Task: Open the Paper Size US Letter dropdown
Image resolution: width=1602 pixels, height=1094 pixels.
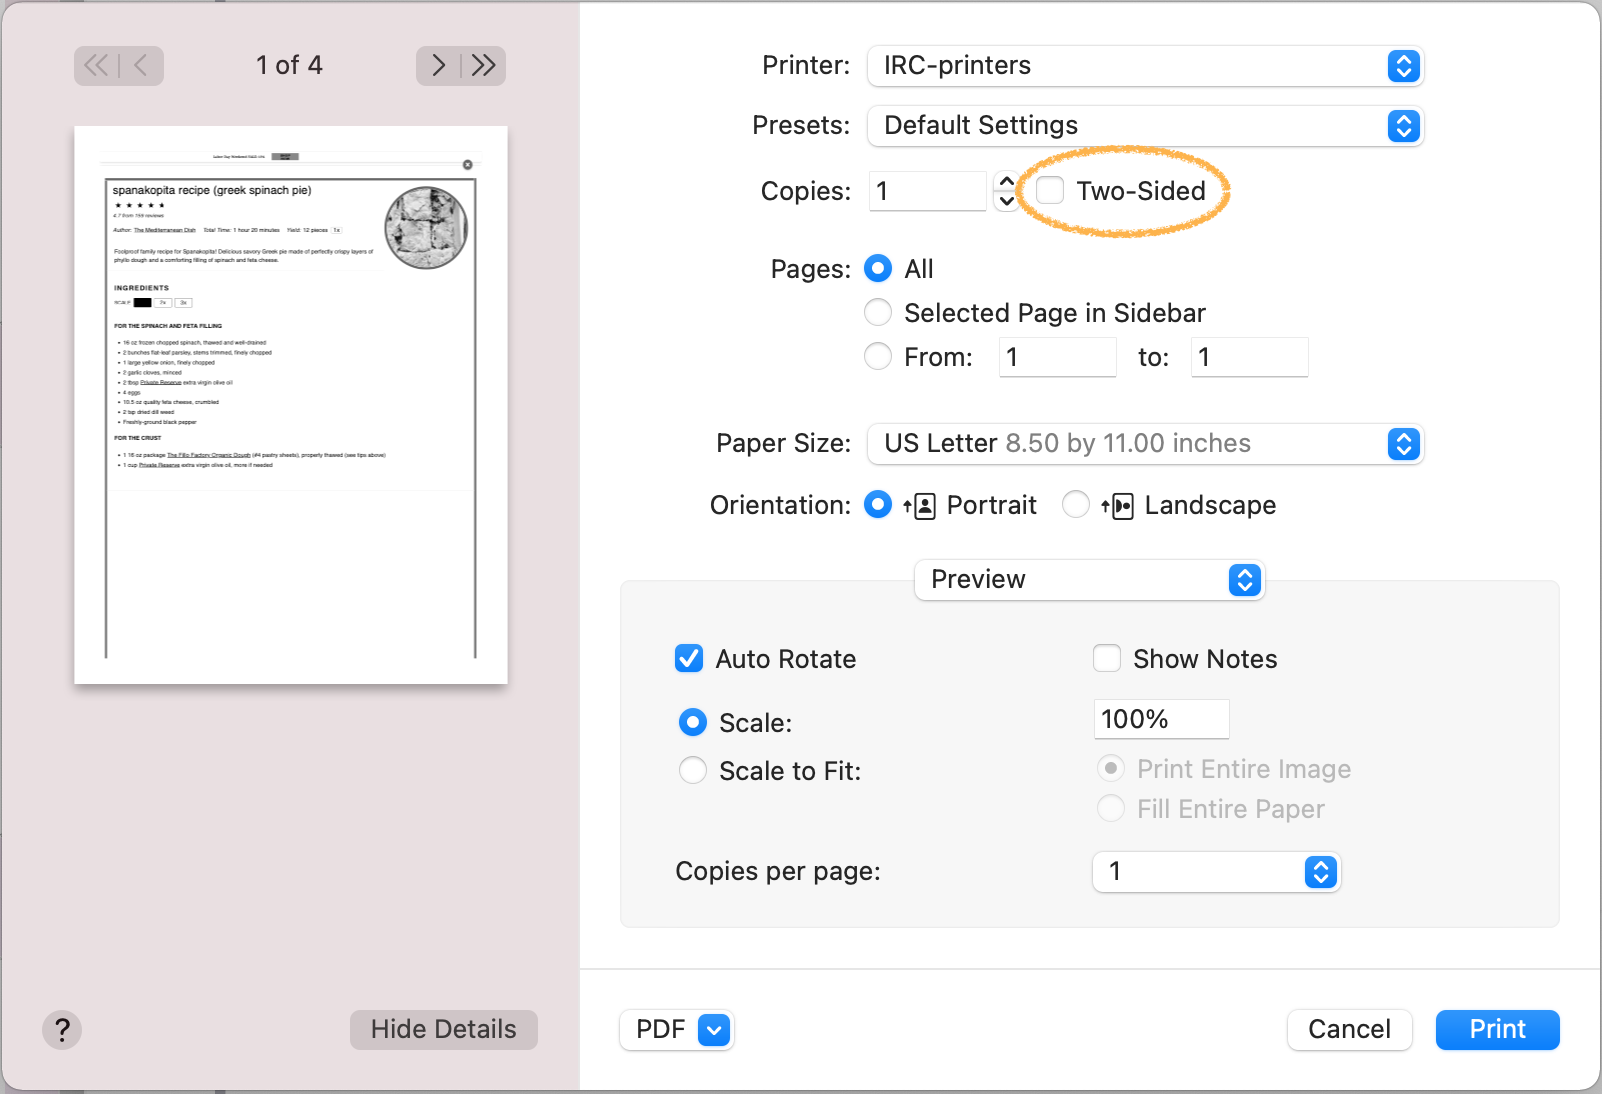Action: 1145,444
